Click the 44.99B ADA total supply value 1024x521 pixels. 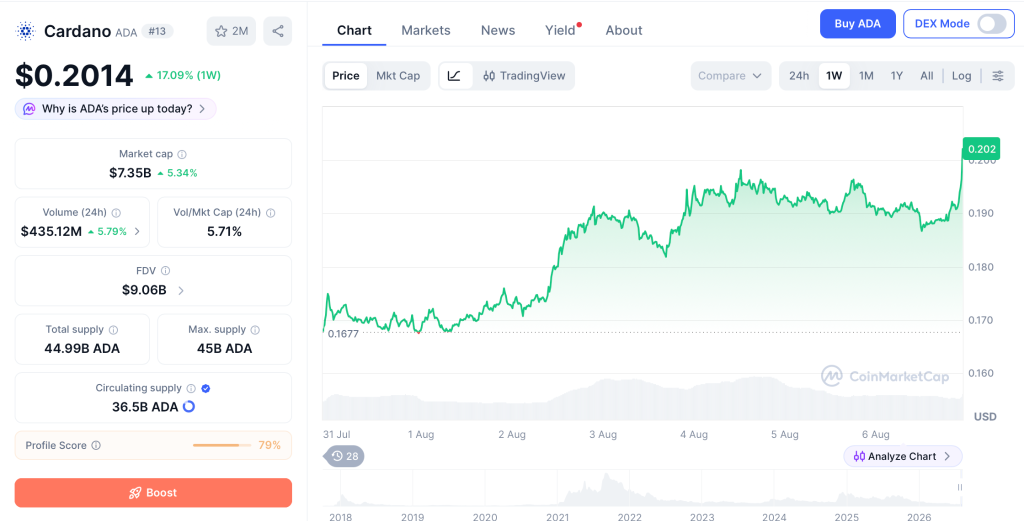click(82, 349)
